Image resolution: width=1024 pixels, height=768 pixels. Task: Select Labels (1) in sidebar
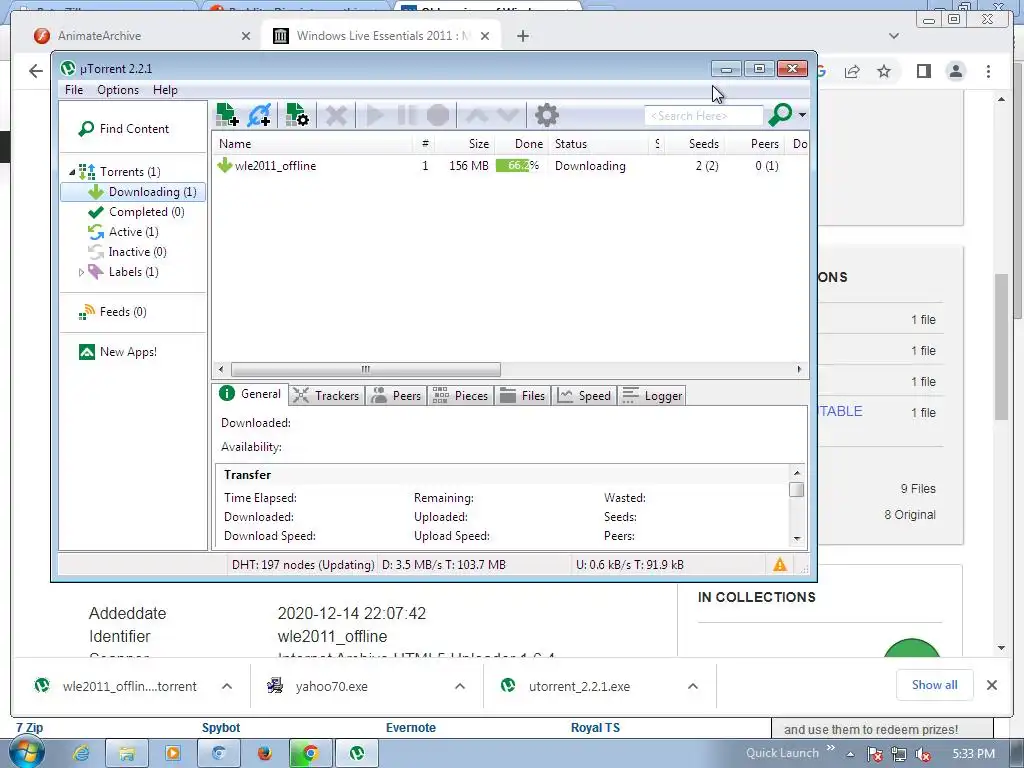pyautogui.click(x=123, y=272)
